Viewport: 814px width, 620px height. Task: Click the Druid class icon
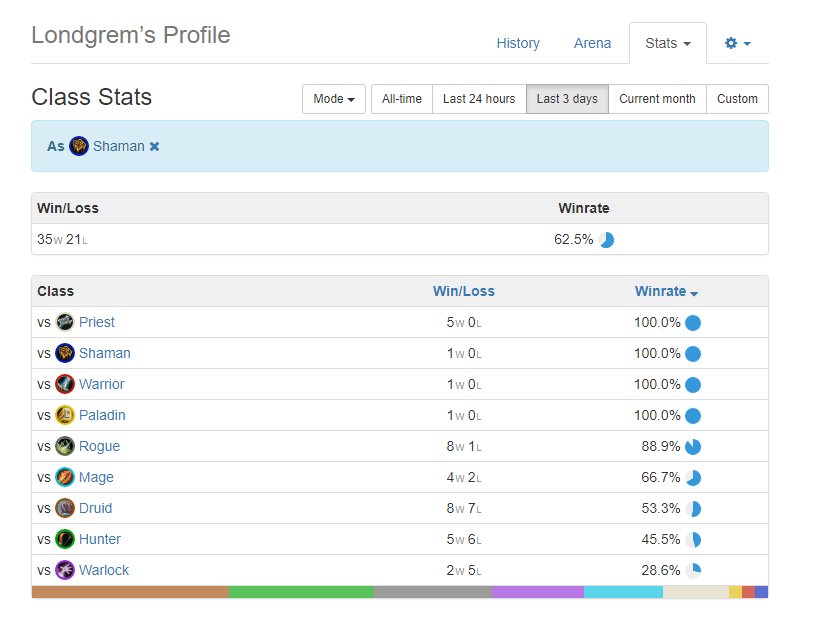pyautogui.click(x=65, y=508)
